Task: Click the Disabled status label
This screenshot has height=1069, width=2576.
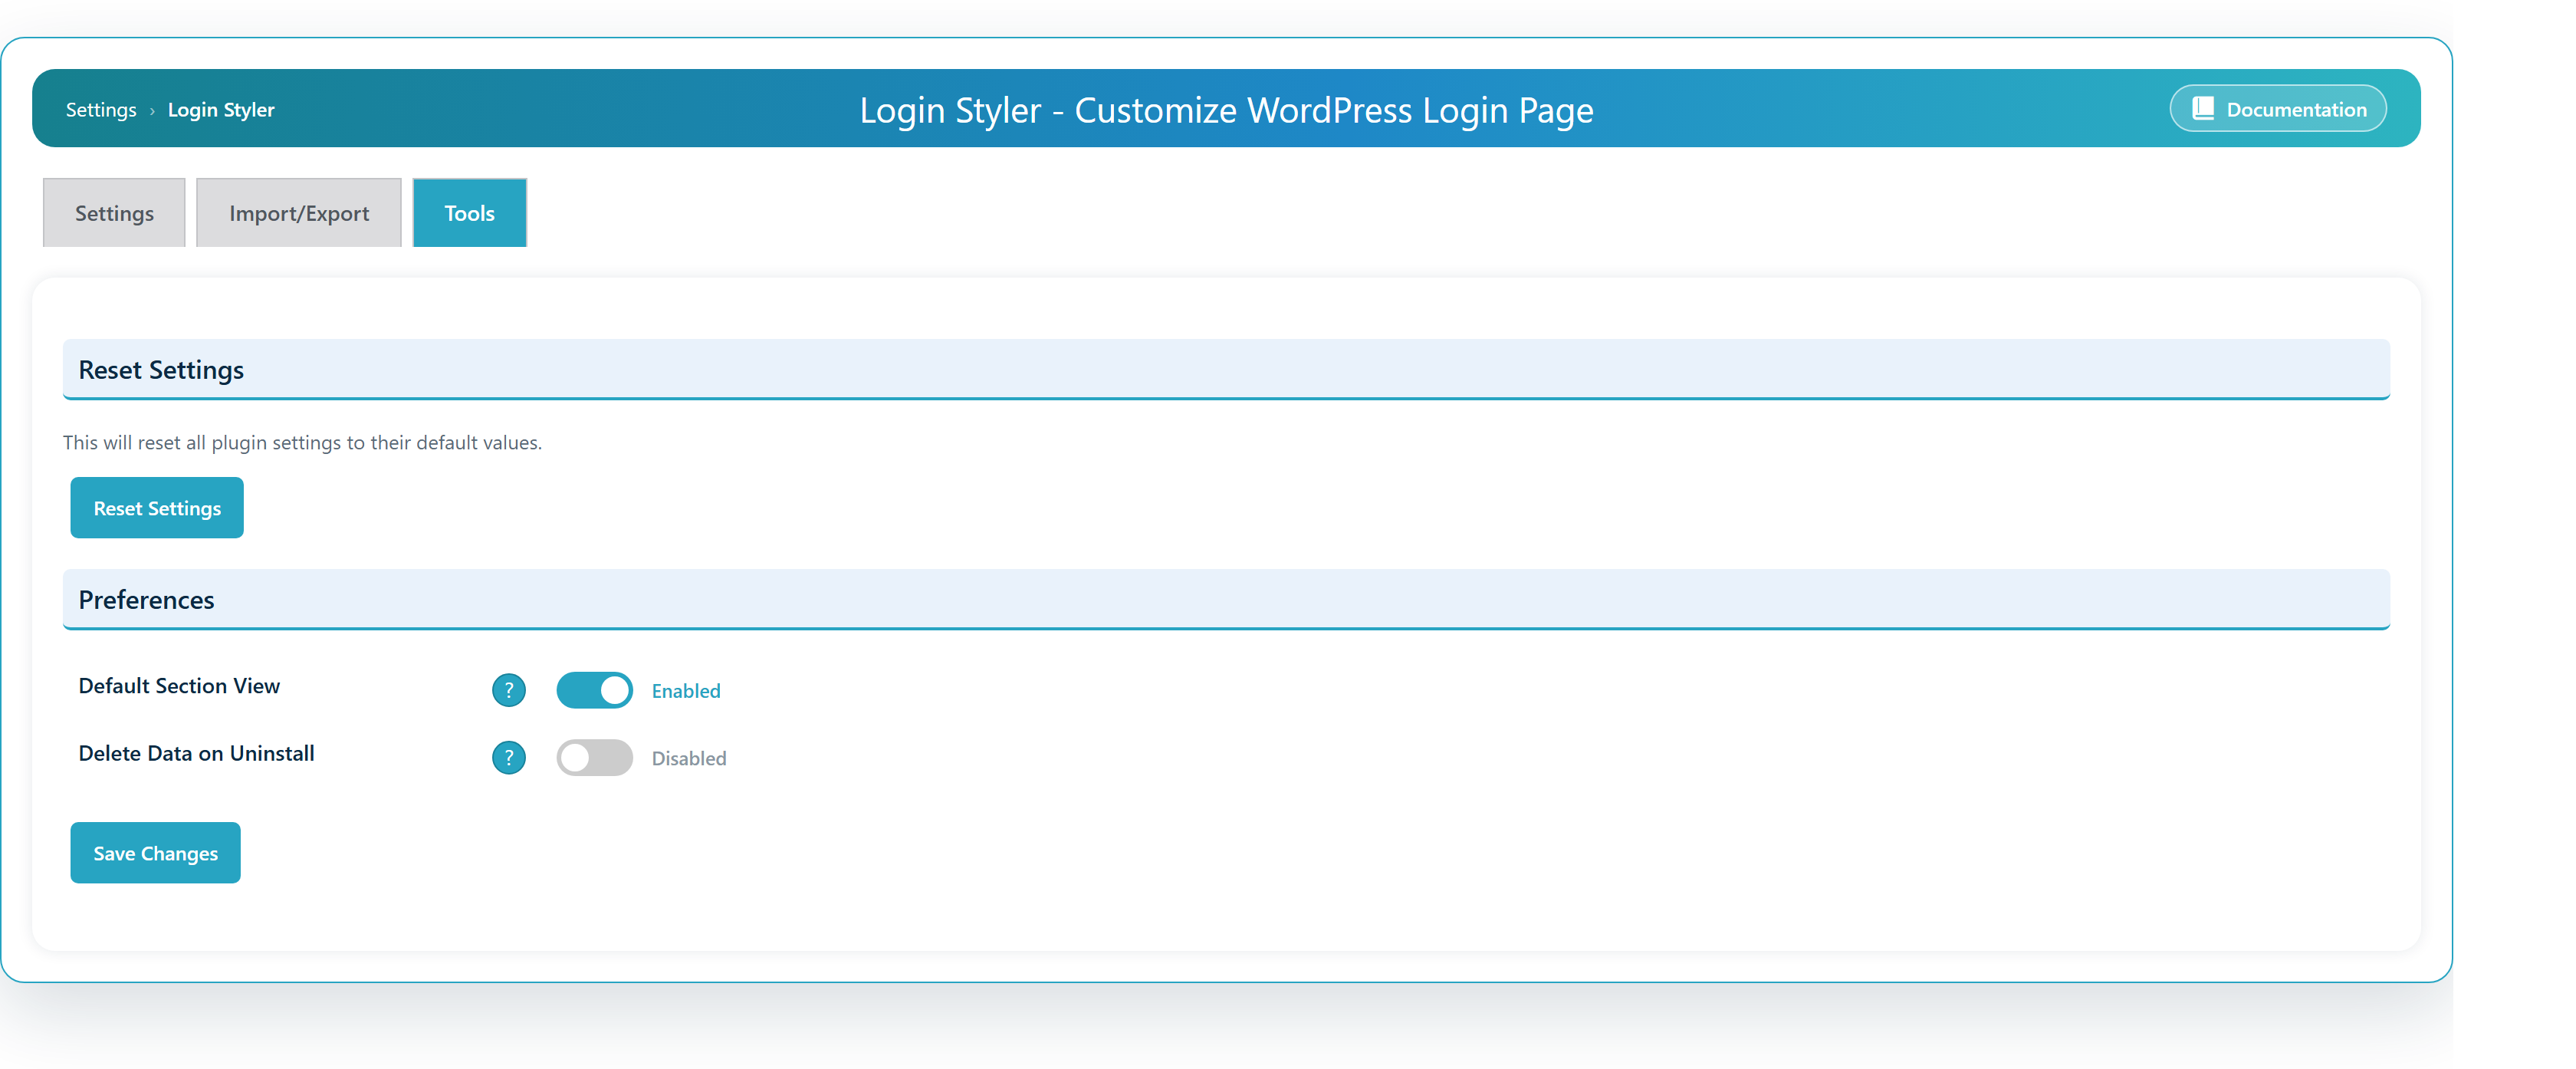Action: [x=689, y=759]
